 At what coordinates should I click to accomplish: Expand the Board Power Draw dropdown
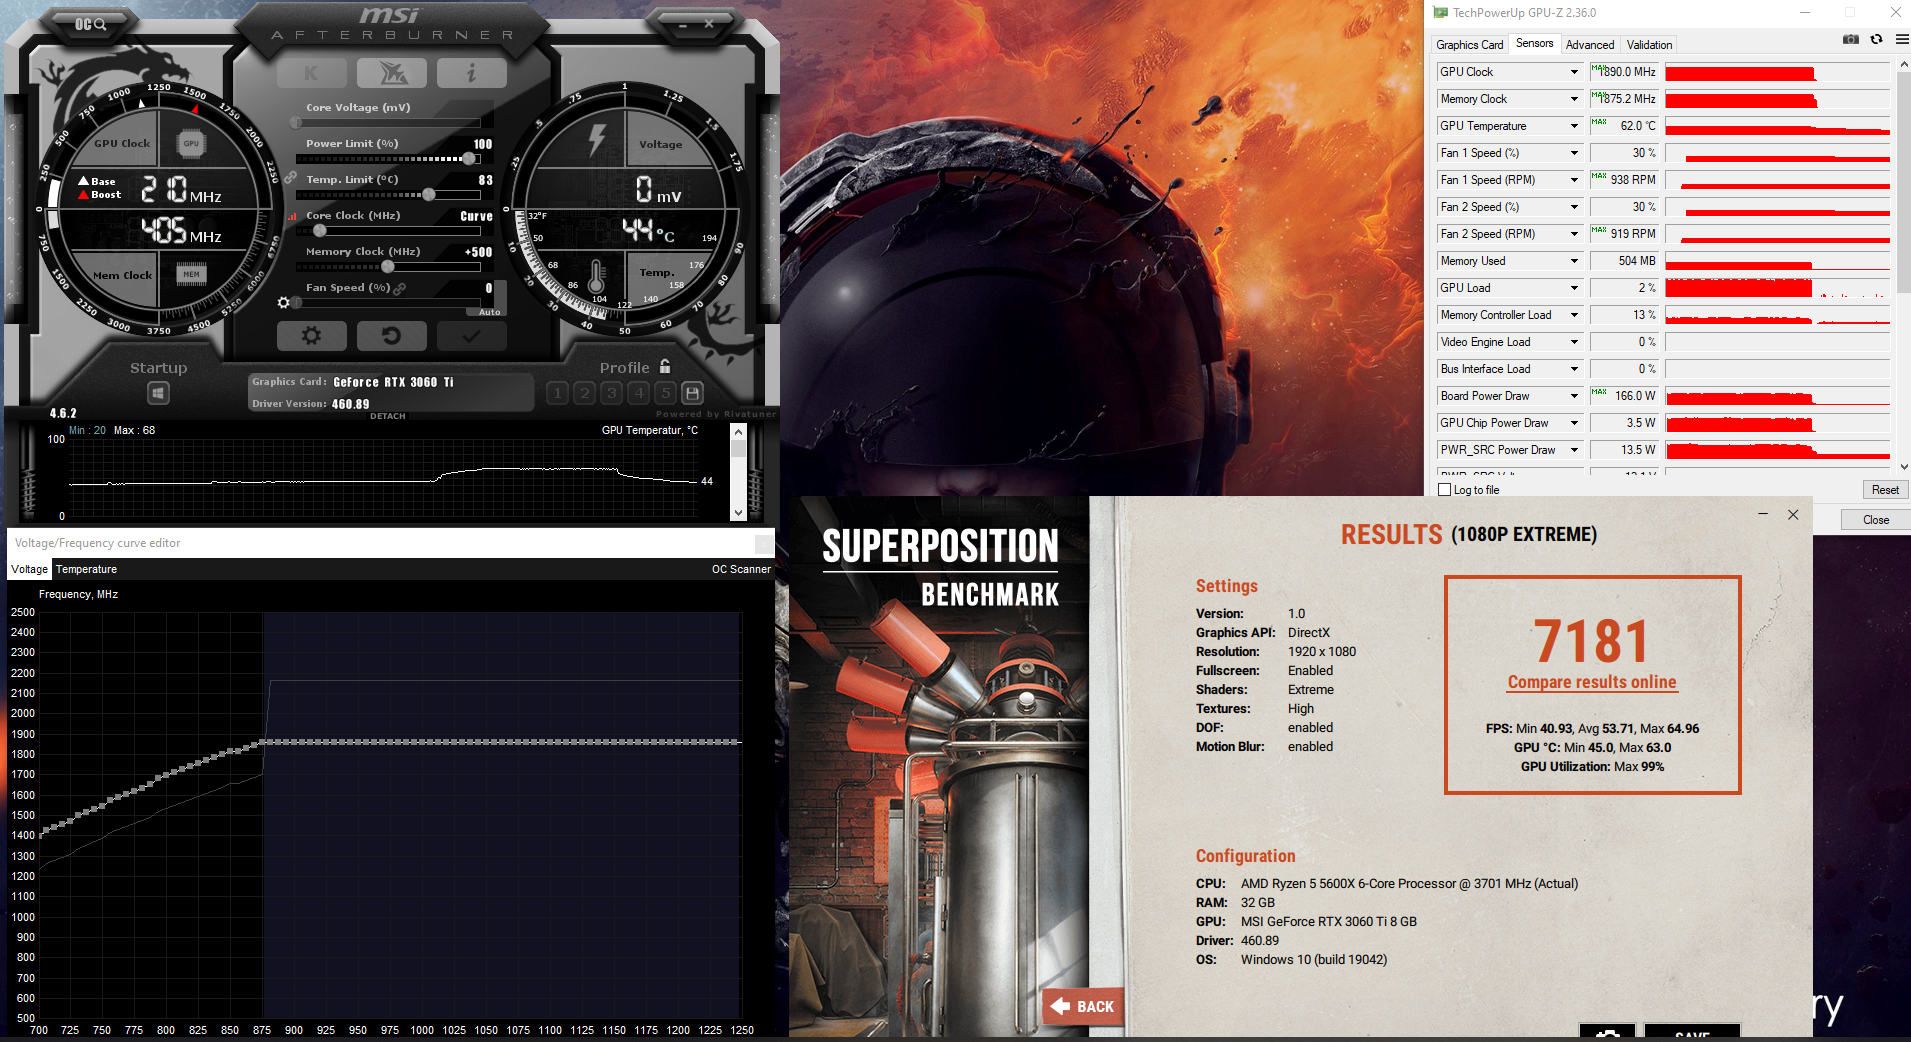point(1574,396)
